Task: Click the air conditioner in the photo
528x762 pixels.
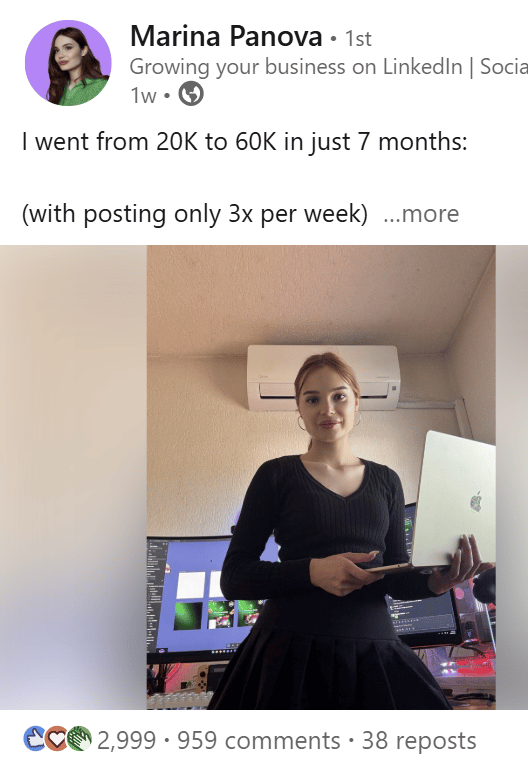Action: tap(323, 377)
